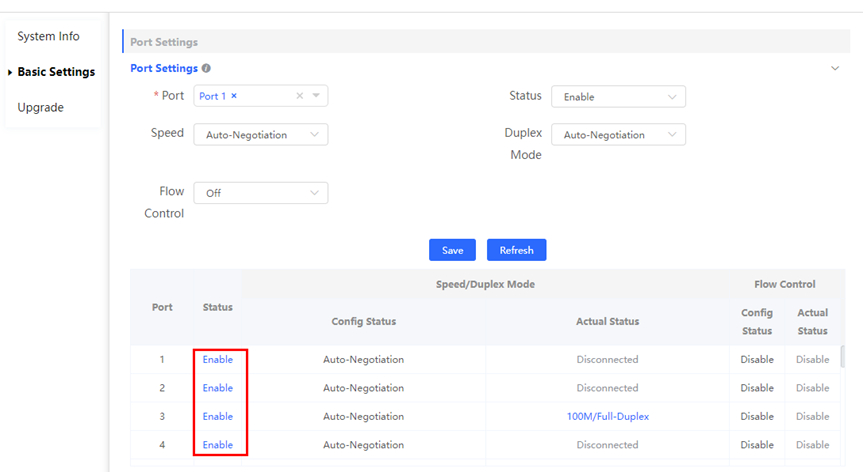Click the Enable status for port 3
The image size is (863, 472).
(217, 416)
